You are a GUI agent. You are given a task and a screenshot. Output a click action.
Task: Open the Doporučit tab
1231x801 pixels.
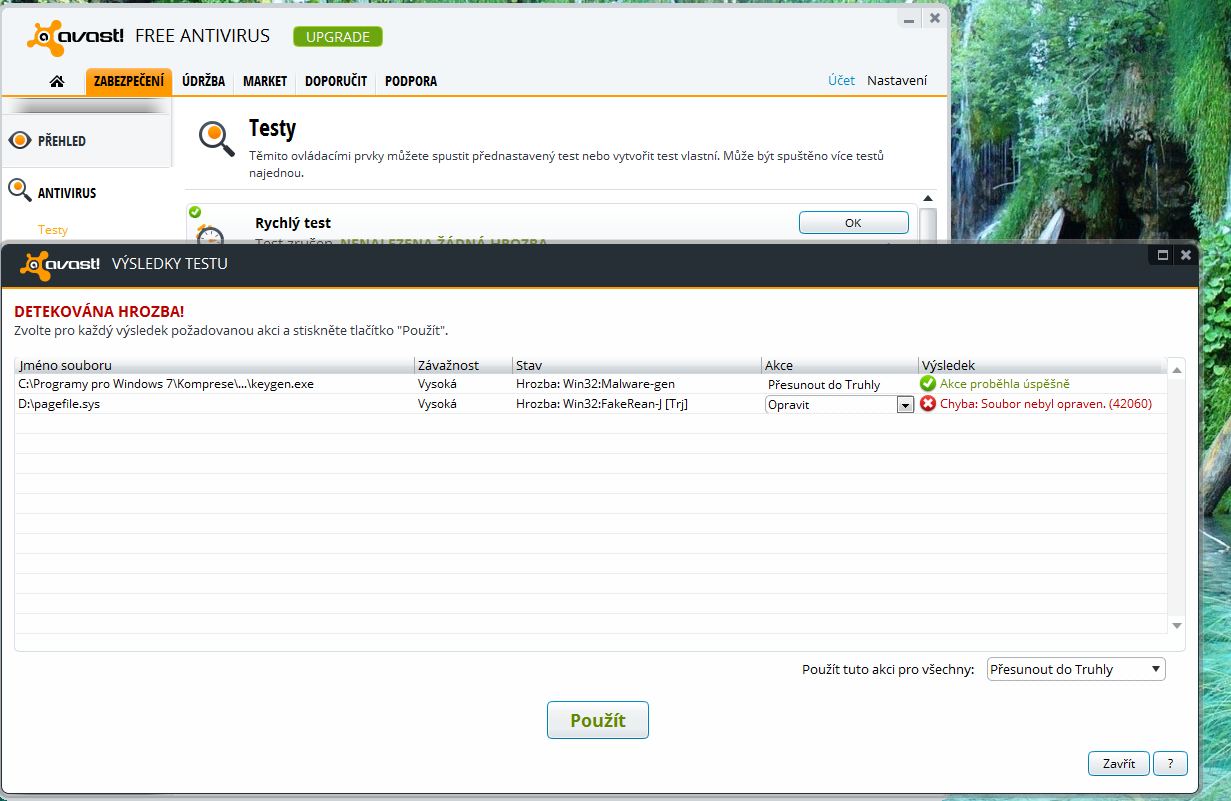[x=336, y=81]
